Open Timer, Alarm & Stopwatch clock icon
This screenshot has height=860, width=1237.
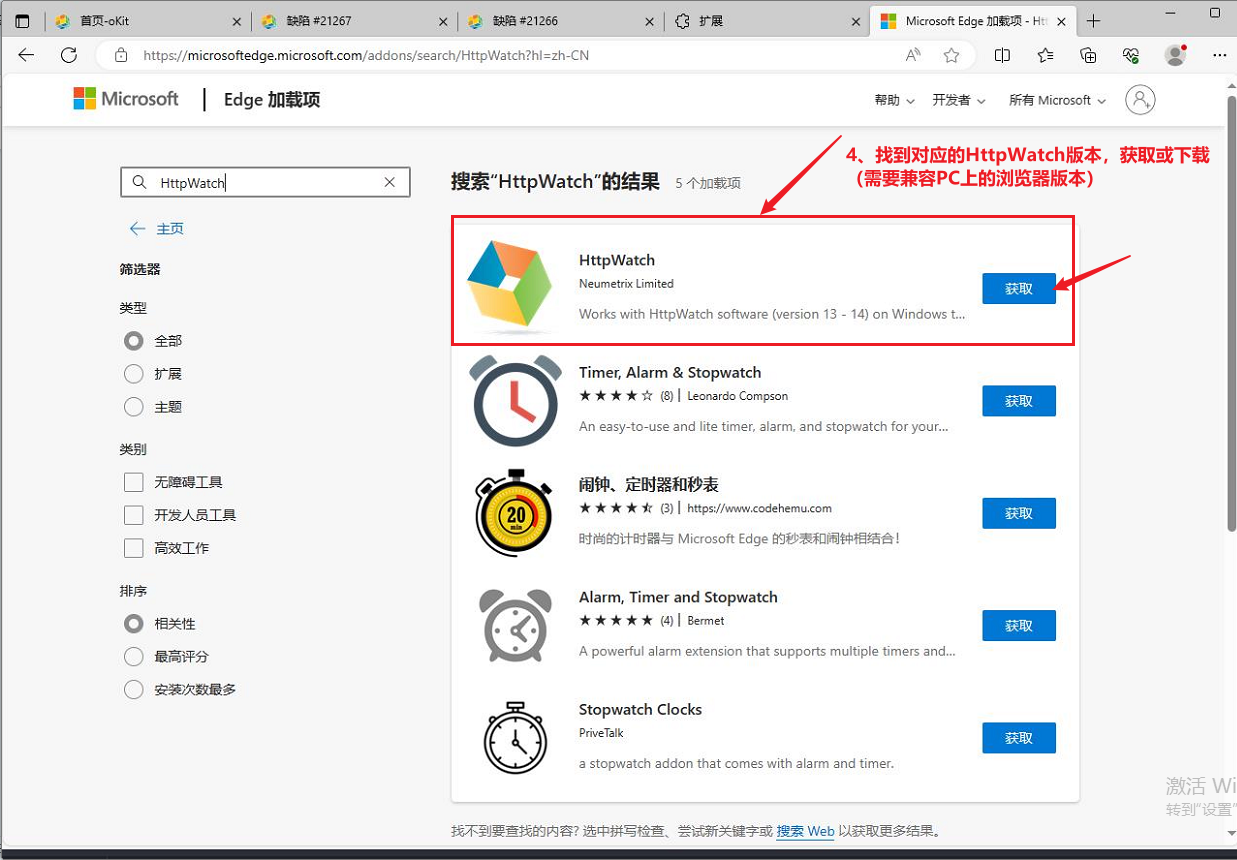point(516,400)
